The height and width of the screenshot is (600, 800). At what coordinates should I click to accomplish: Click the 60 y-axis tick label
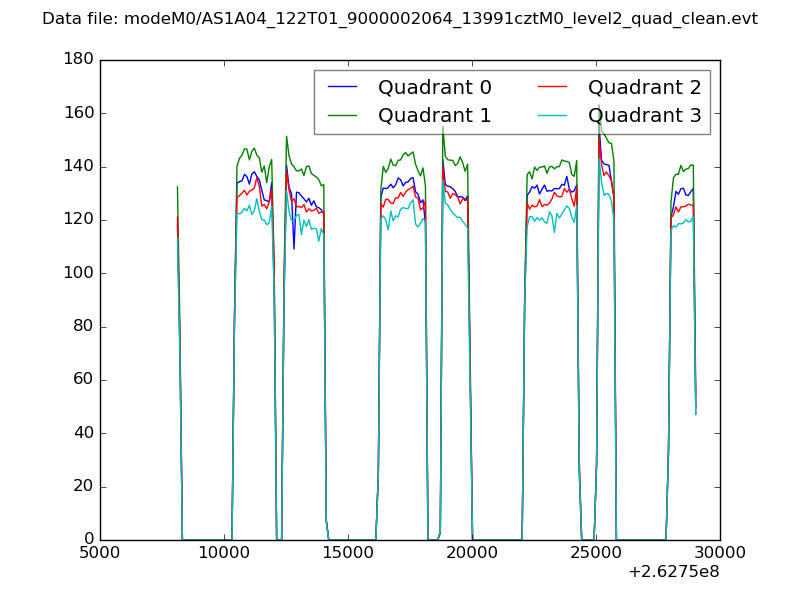(82, 380)
